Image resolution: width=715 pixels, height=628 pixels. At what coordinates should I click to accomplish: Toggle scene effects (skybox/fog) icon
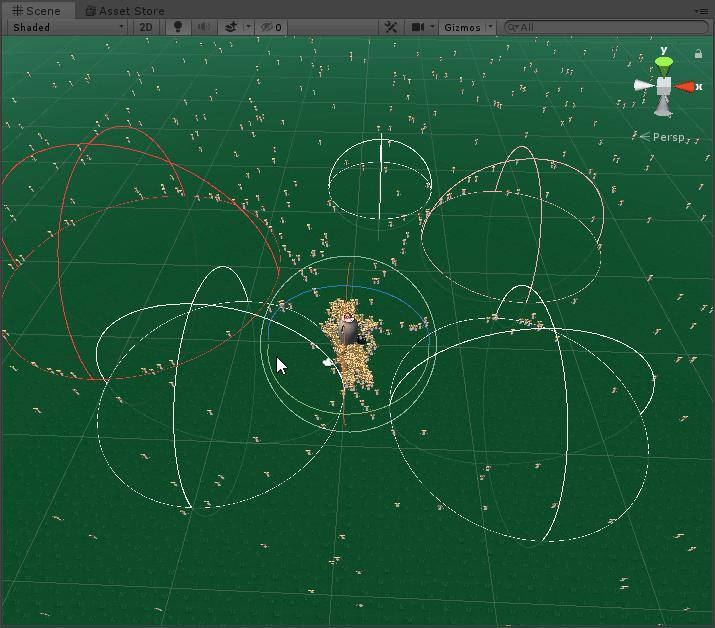coord(231,27)
